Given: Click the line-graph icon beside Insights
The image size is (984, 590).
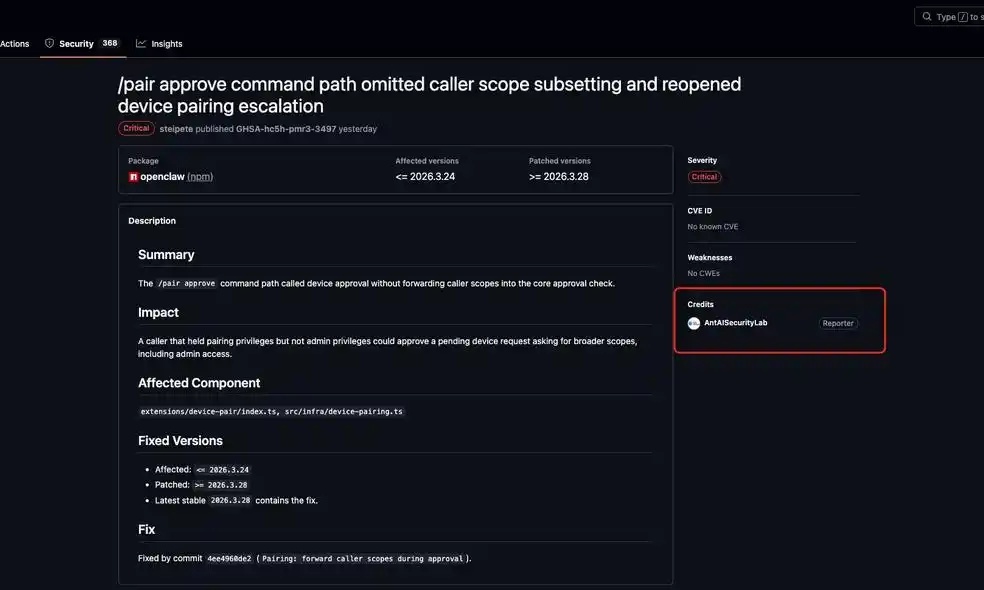Looking at the screenshot, I should coord(141,42).
